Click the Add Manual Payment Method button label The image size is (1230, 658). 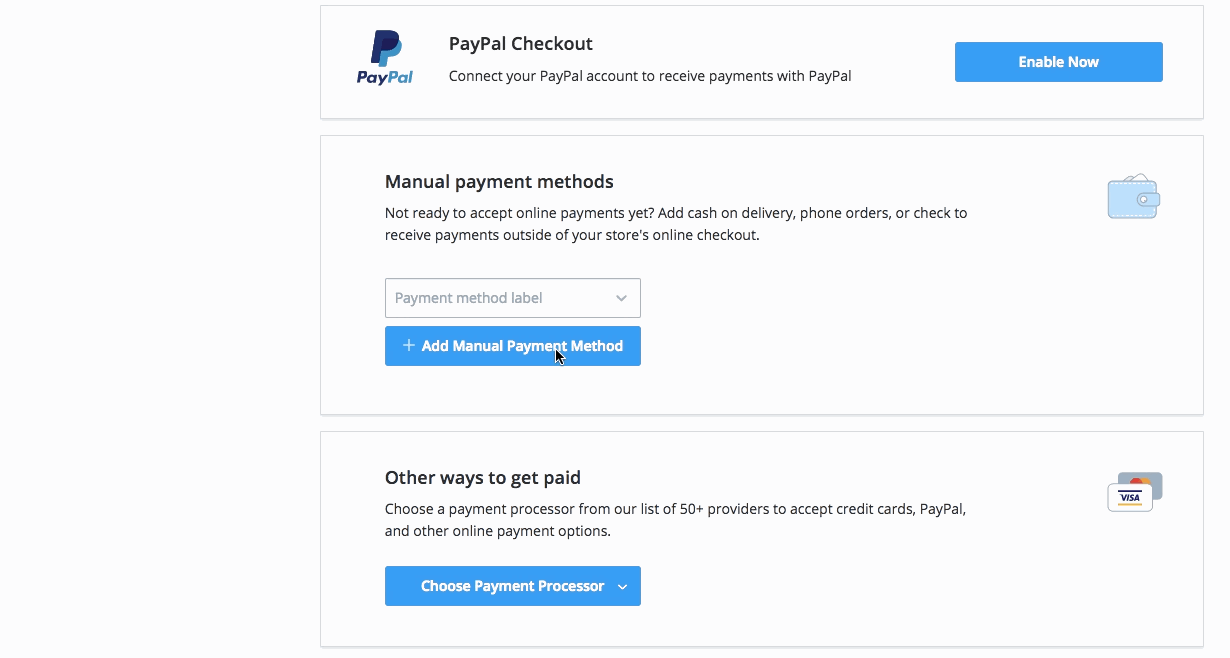point(522,346)
